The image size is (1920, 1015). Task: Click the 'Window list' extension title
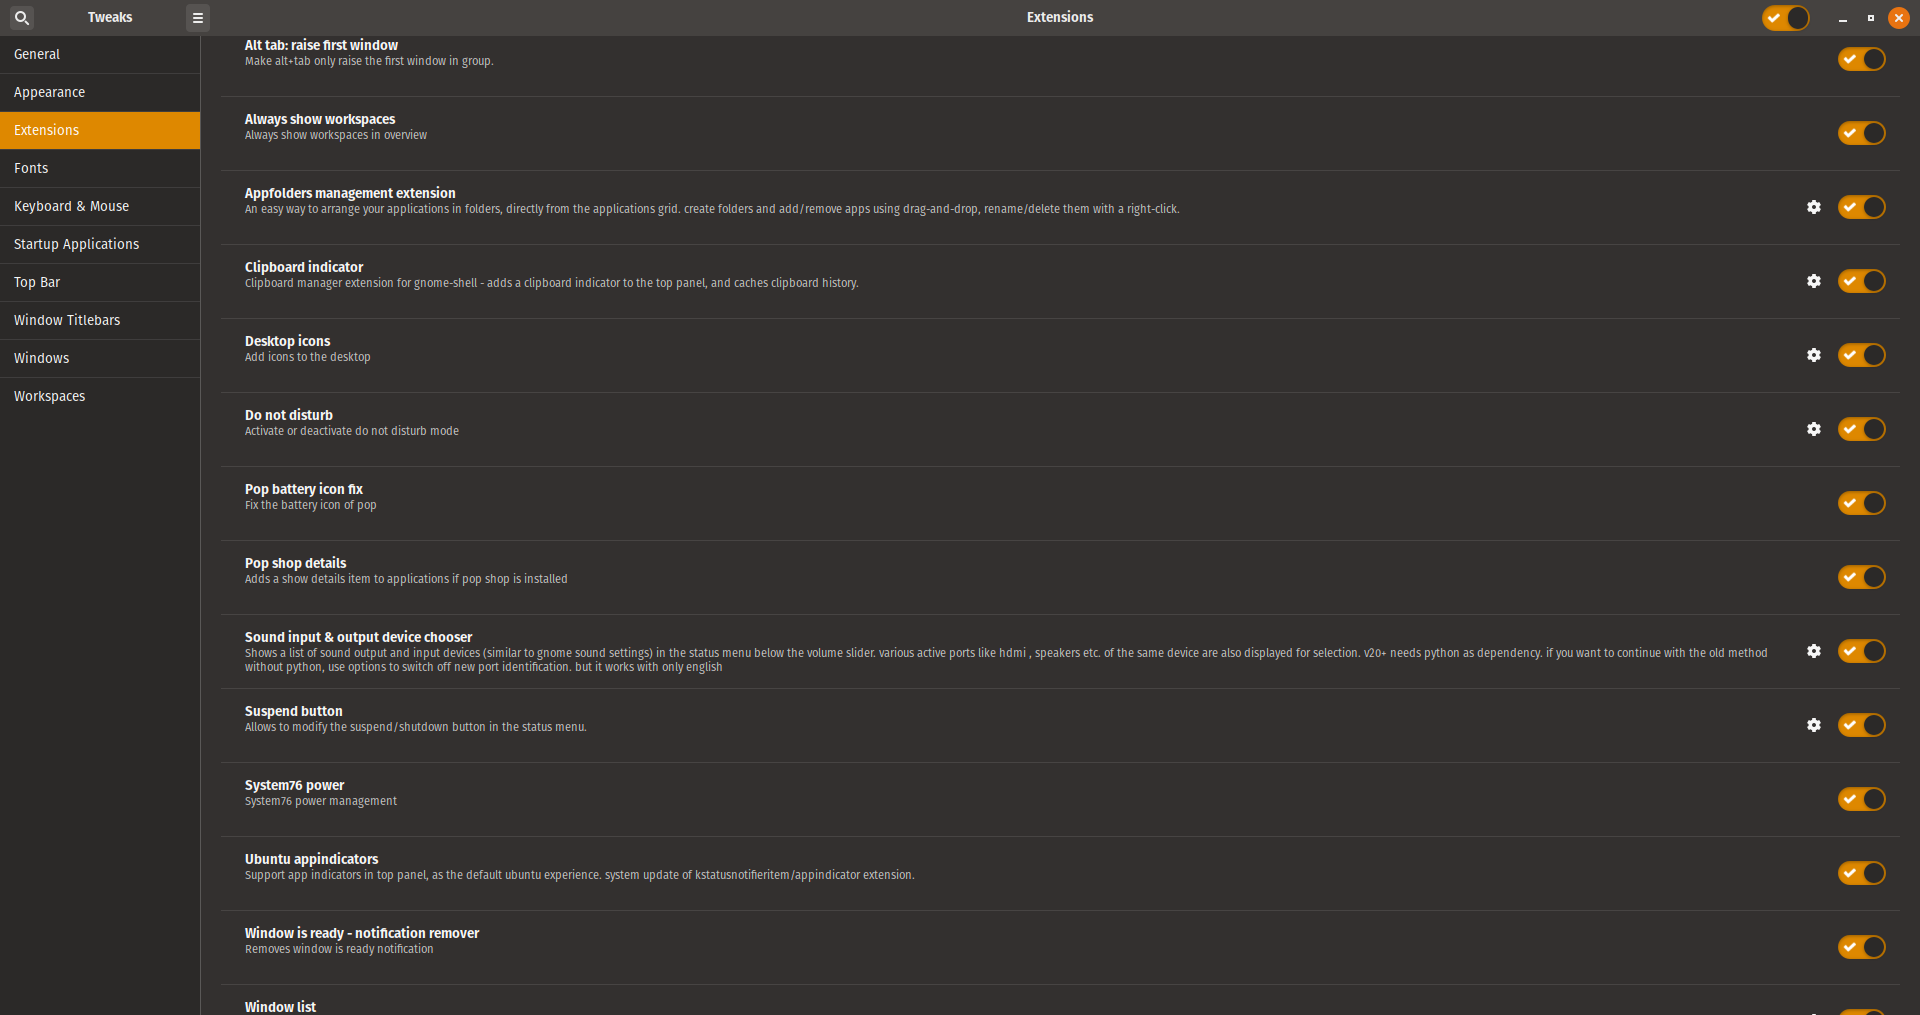(280, 1007)
